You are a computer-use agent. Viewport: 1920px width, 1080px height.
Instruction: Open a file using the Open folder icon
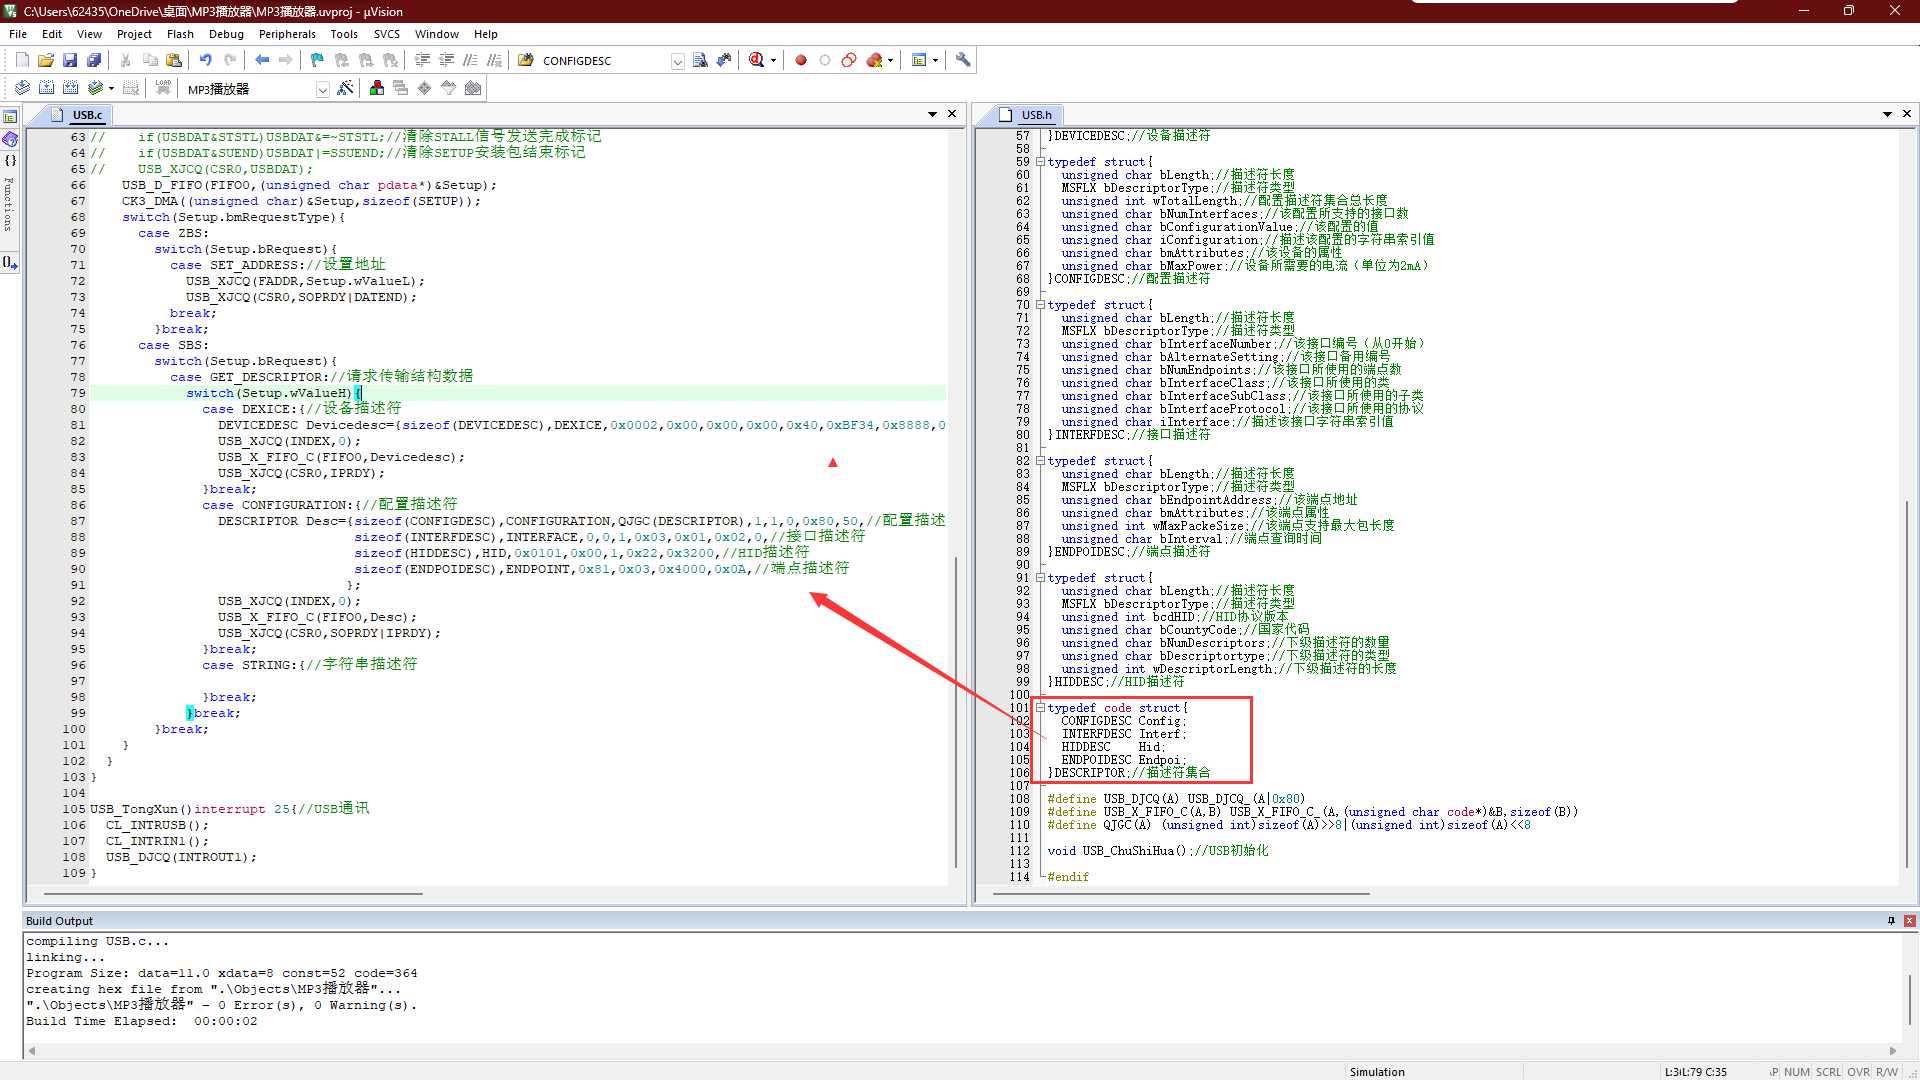pos(46,60)
